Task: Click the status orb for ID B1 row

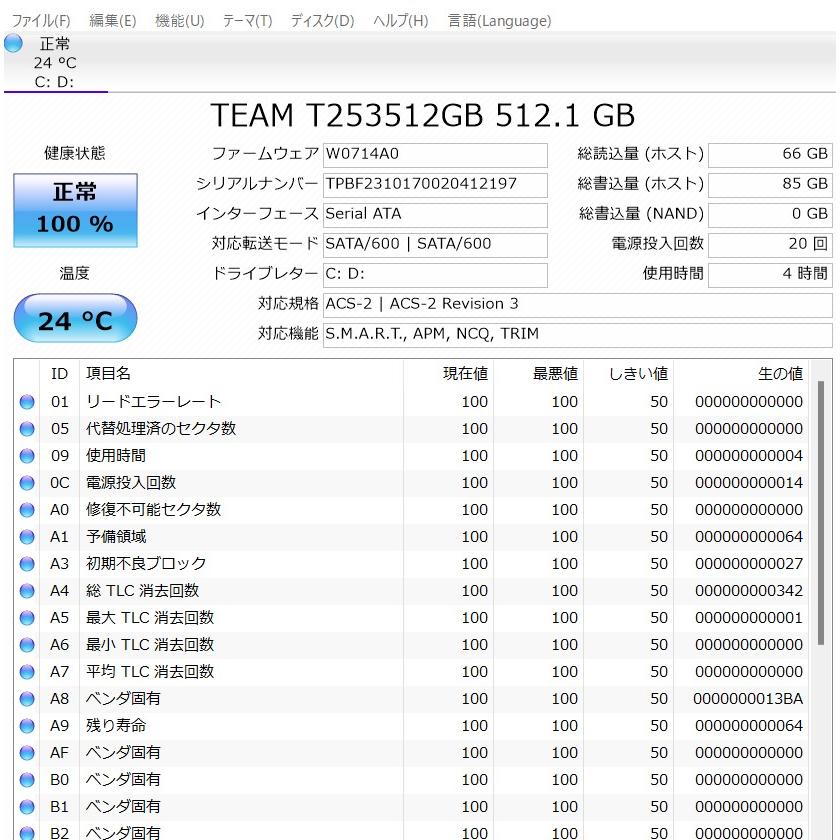Action: coord(27,807)
